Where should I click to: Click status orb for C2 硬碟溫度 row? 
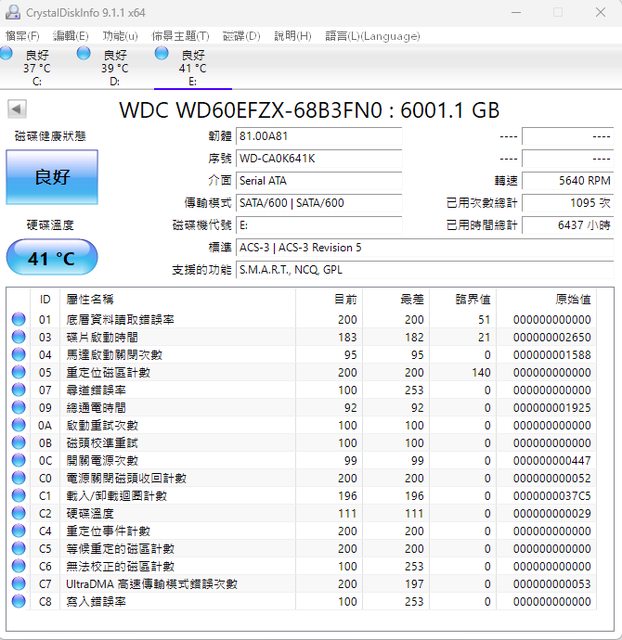point(18,513)
